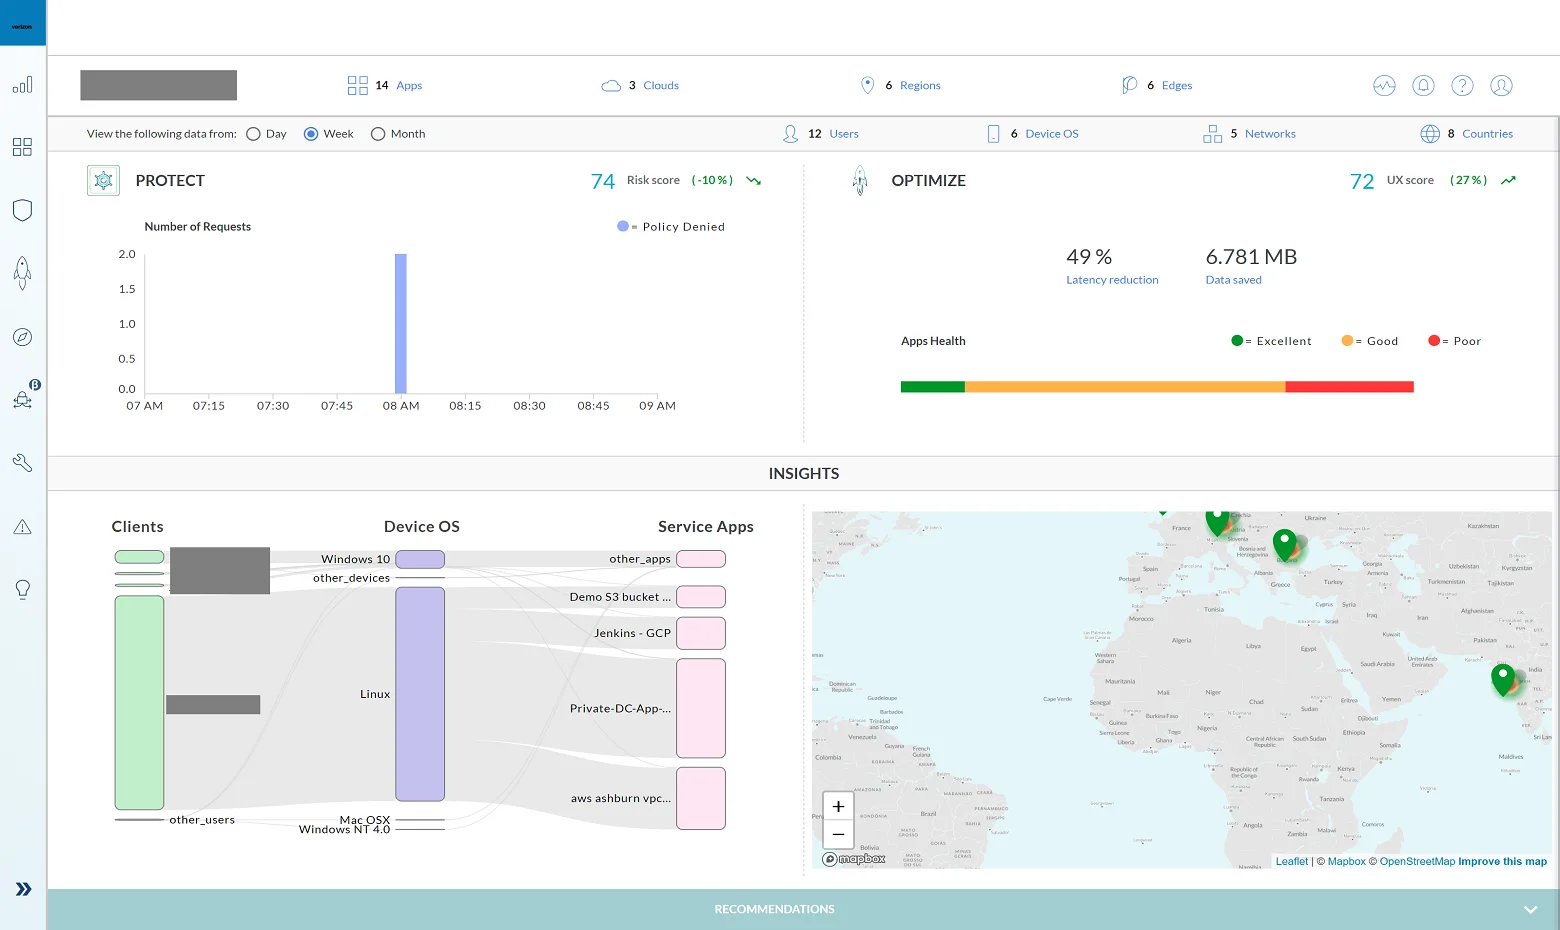
Task: Click the wrench tools icon in sidebar
Action: click(x=22, y=463)
